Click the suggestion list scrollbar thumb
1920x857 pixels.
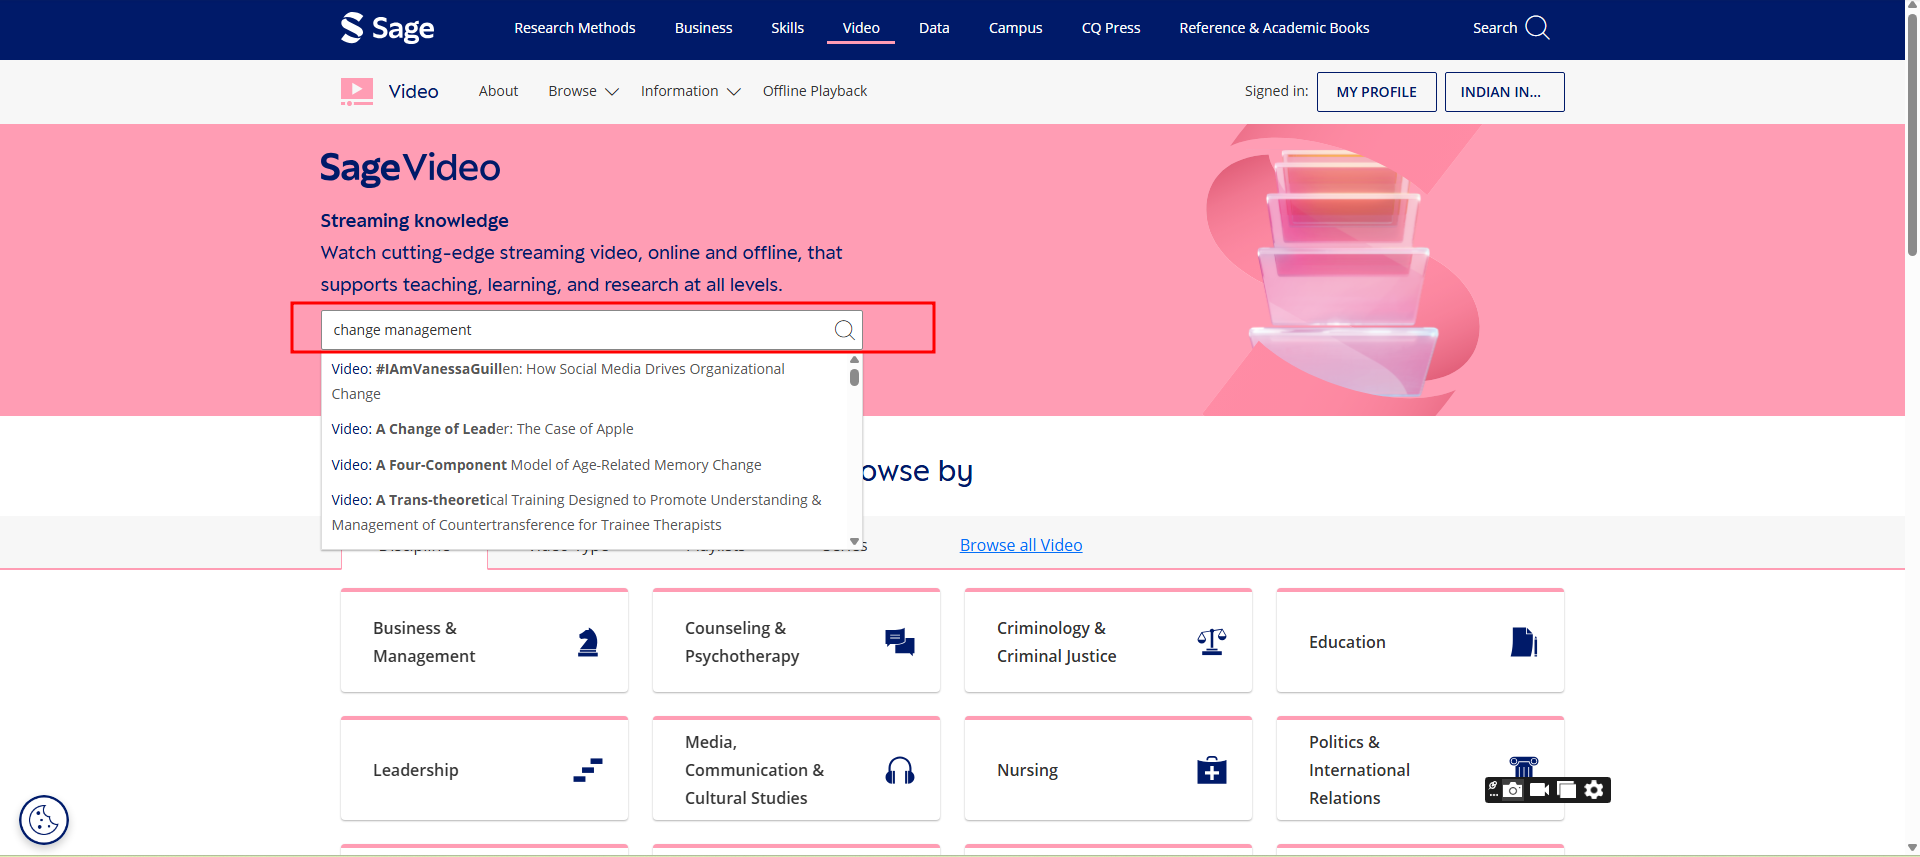(854, 377)
